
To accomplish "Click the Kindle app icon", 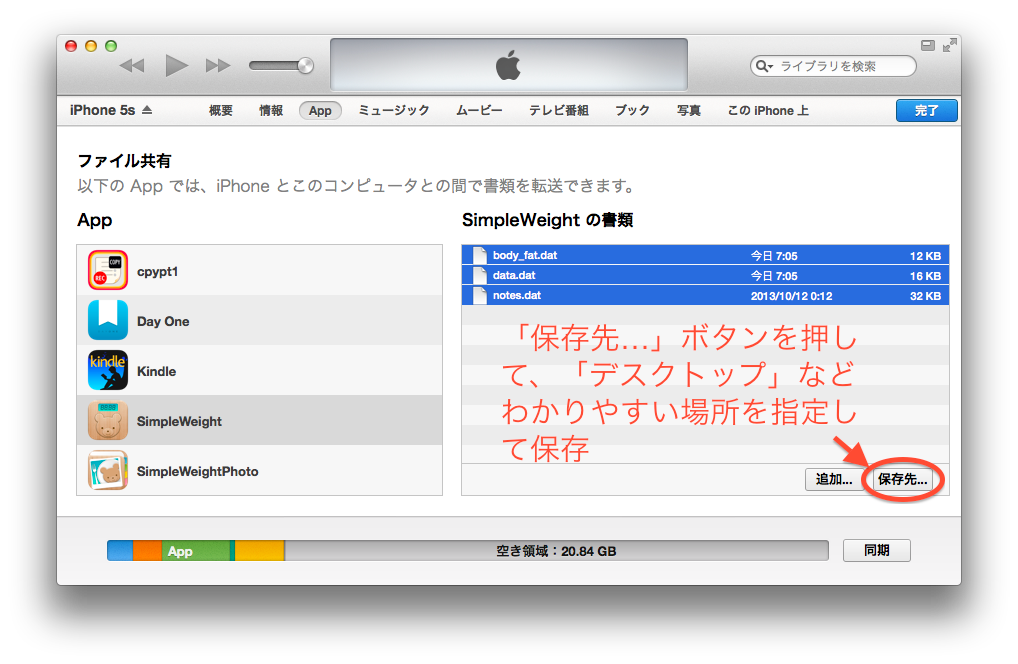I will tap(108, 371).
